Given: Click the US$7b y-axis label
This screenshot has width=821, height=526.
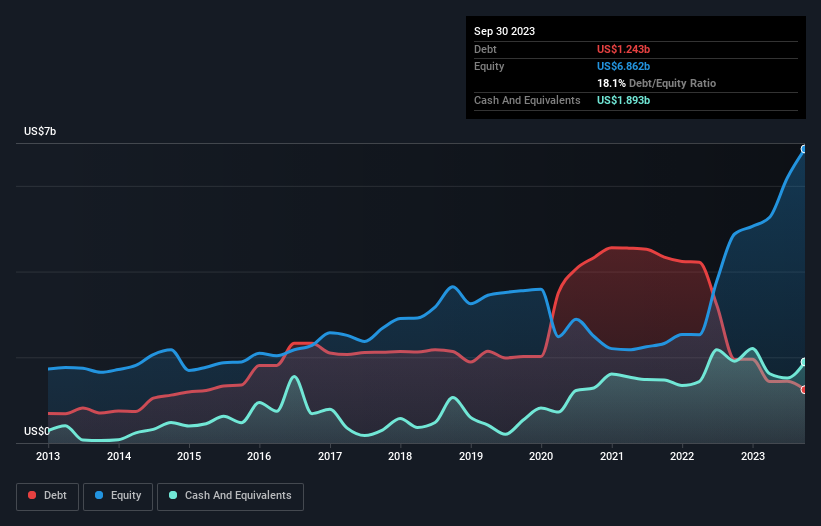Looking at the screenshot, I should click(40, 131).
